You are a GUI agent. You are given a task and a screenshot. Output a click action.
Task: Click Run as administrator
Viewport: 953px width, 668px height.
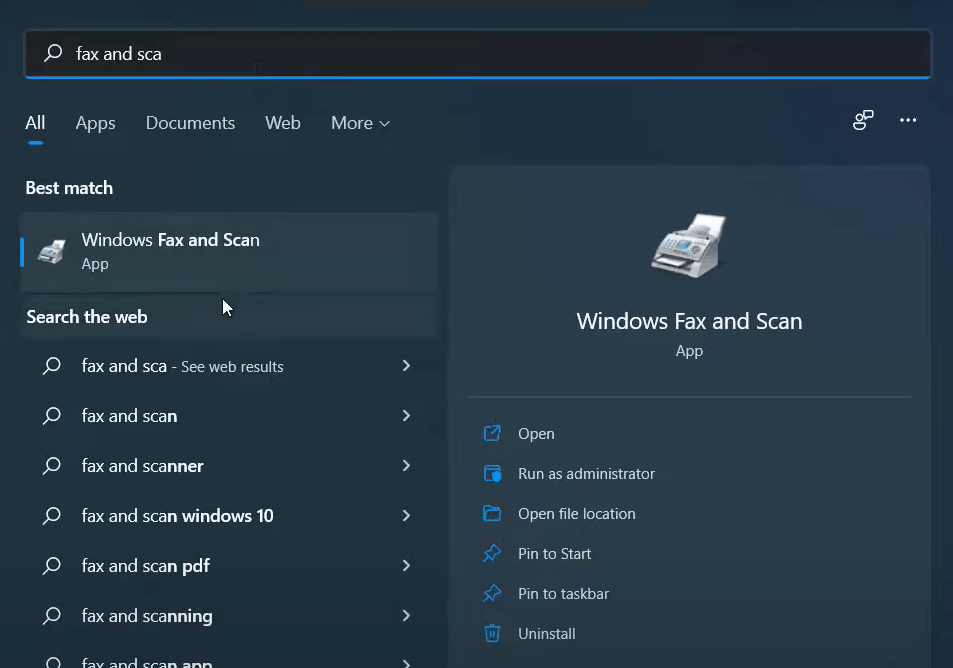click(585, 473)
